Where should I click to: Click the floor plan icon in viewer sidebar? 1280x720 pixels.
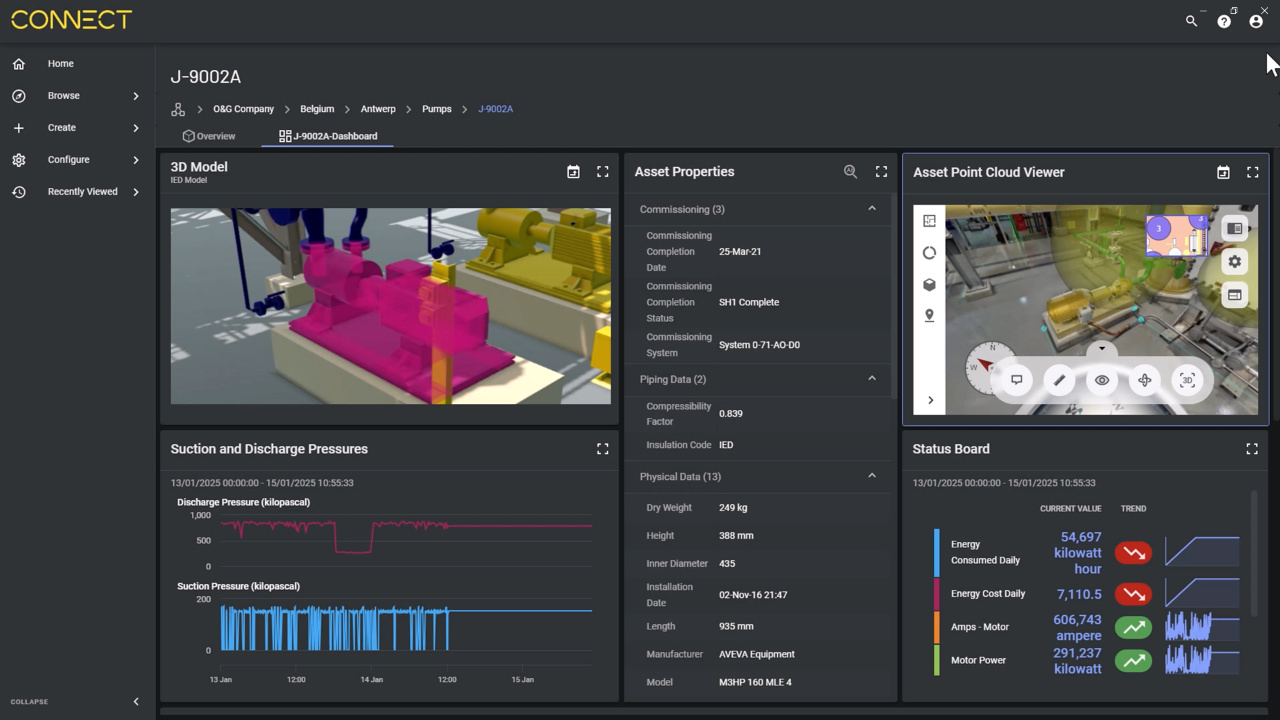pos(929,221)
